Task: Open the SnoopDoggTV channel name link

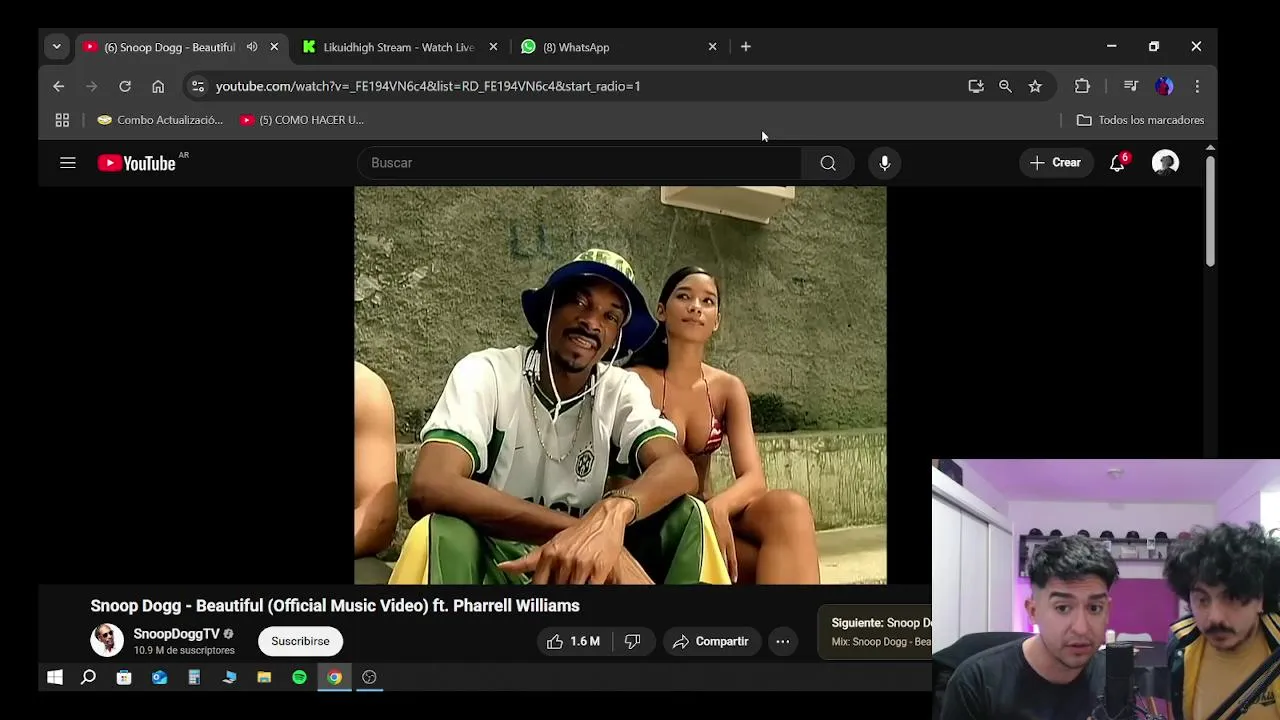Action: (x=176, y=634)
